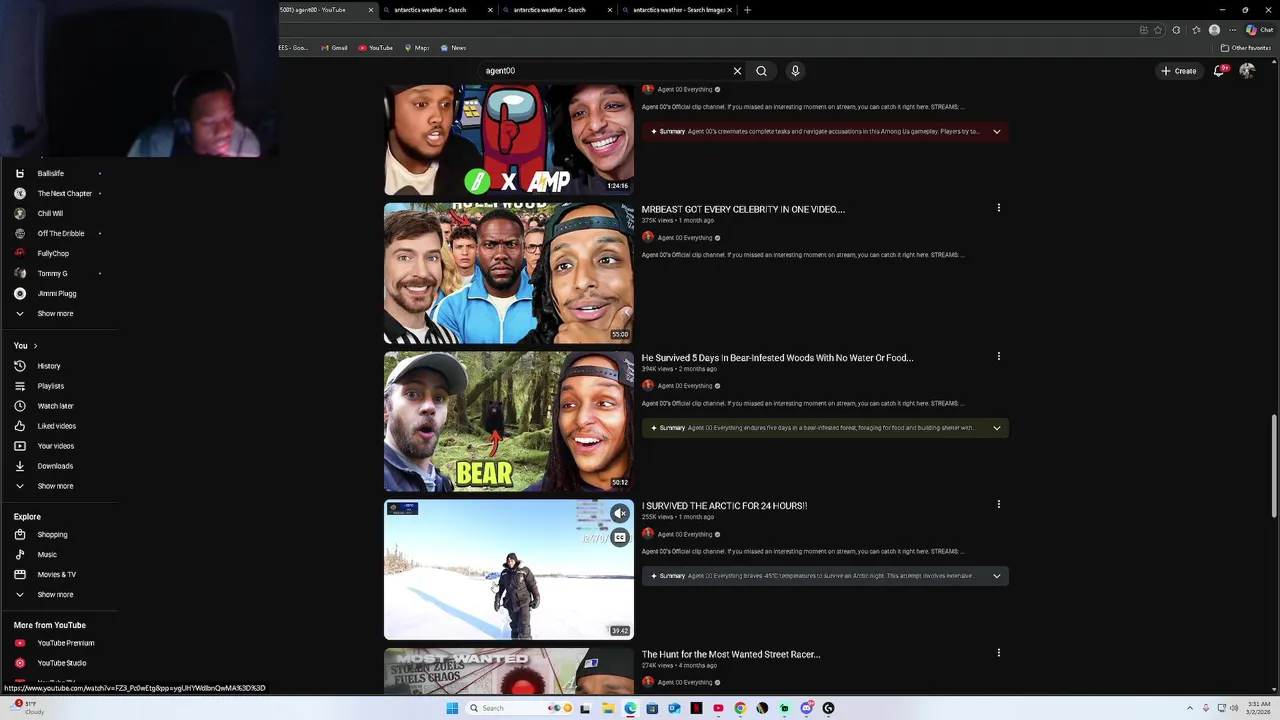Play the Among Us AMP video thumbnail
This screenshot has height=720, width=1280.
509,139
